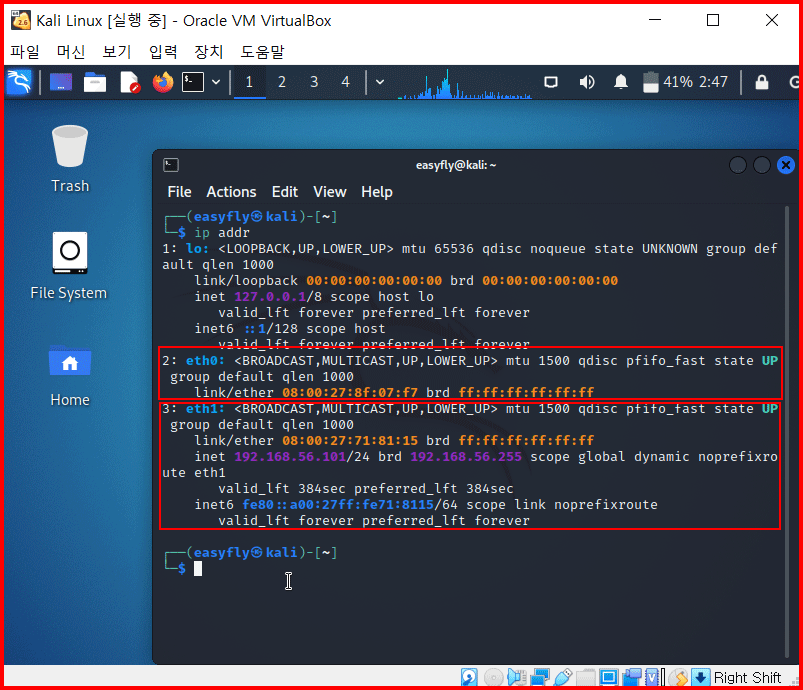The height and width of the screenshot is (690, 803).
Task: Open the terminal Edit menu
Action: click(x=285, y=192)
